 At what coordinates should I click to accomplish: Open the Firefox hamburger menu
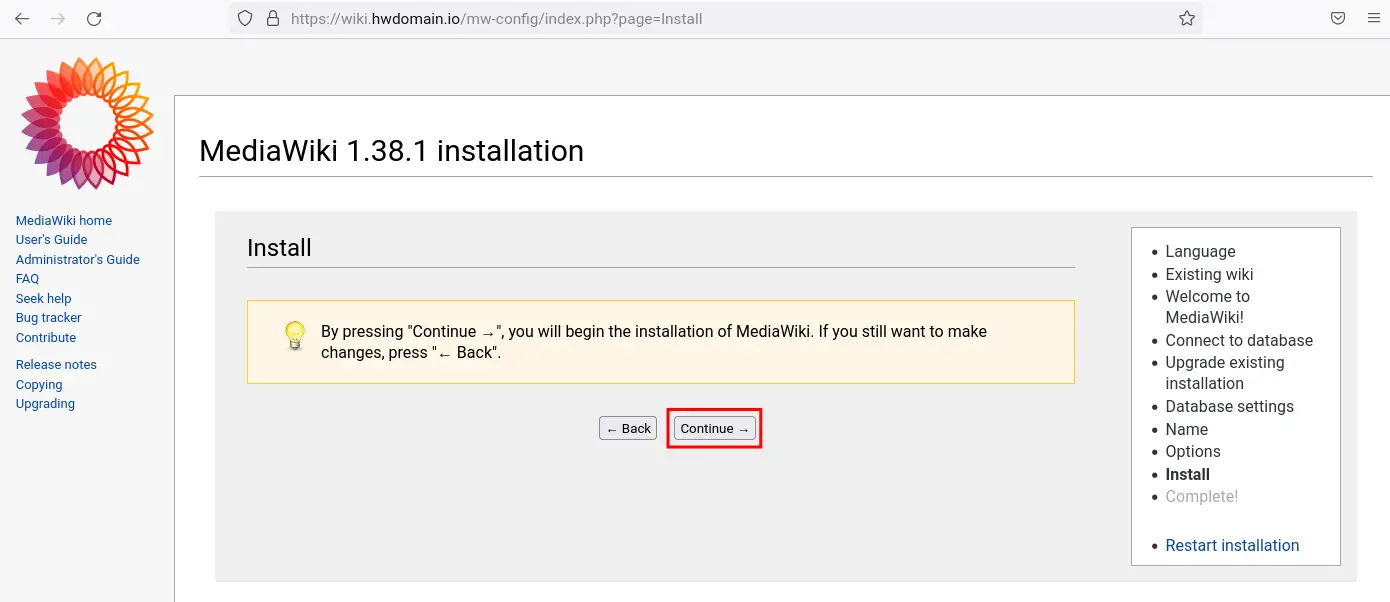click(1373, 18)
